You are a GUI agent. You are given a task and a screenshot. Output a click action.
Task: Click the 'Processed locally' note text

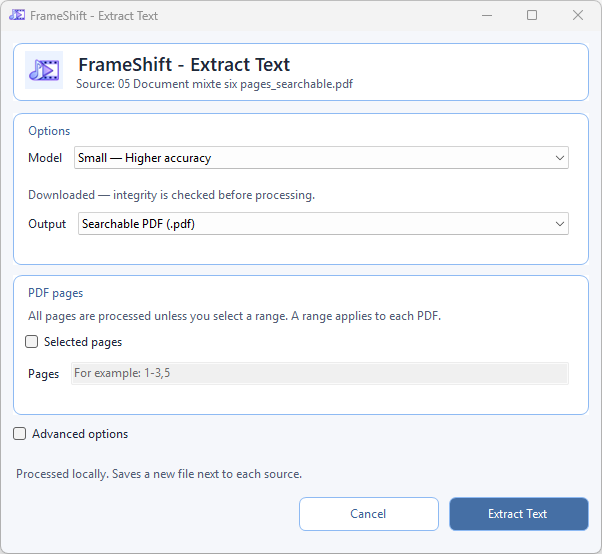[x=159, y=474]
